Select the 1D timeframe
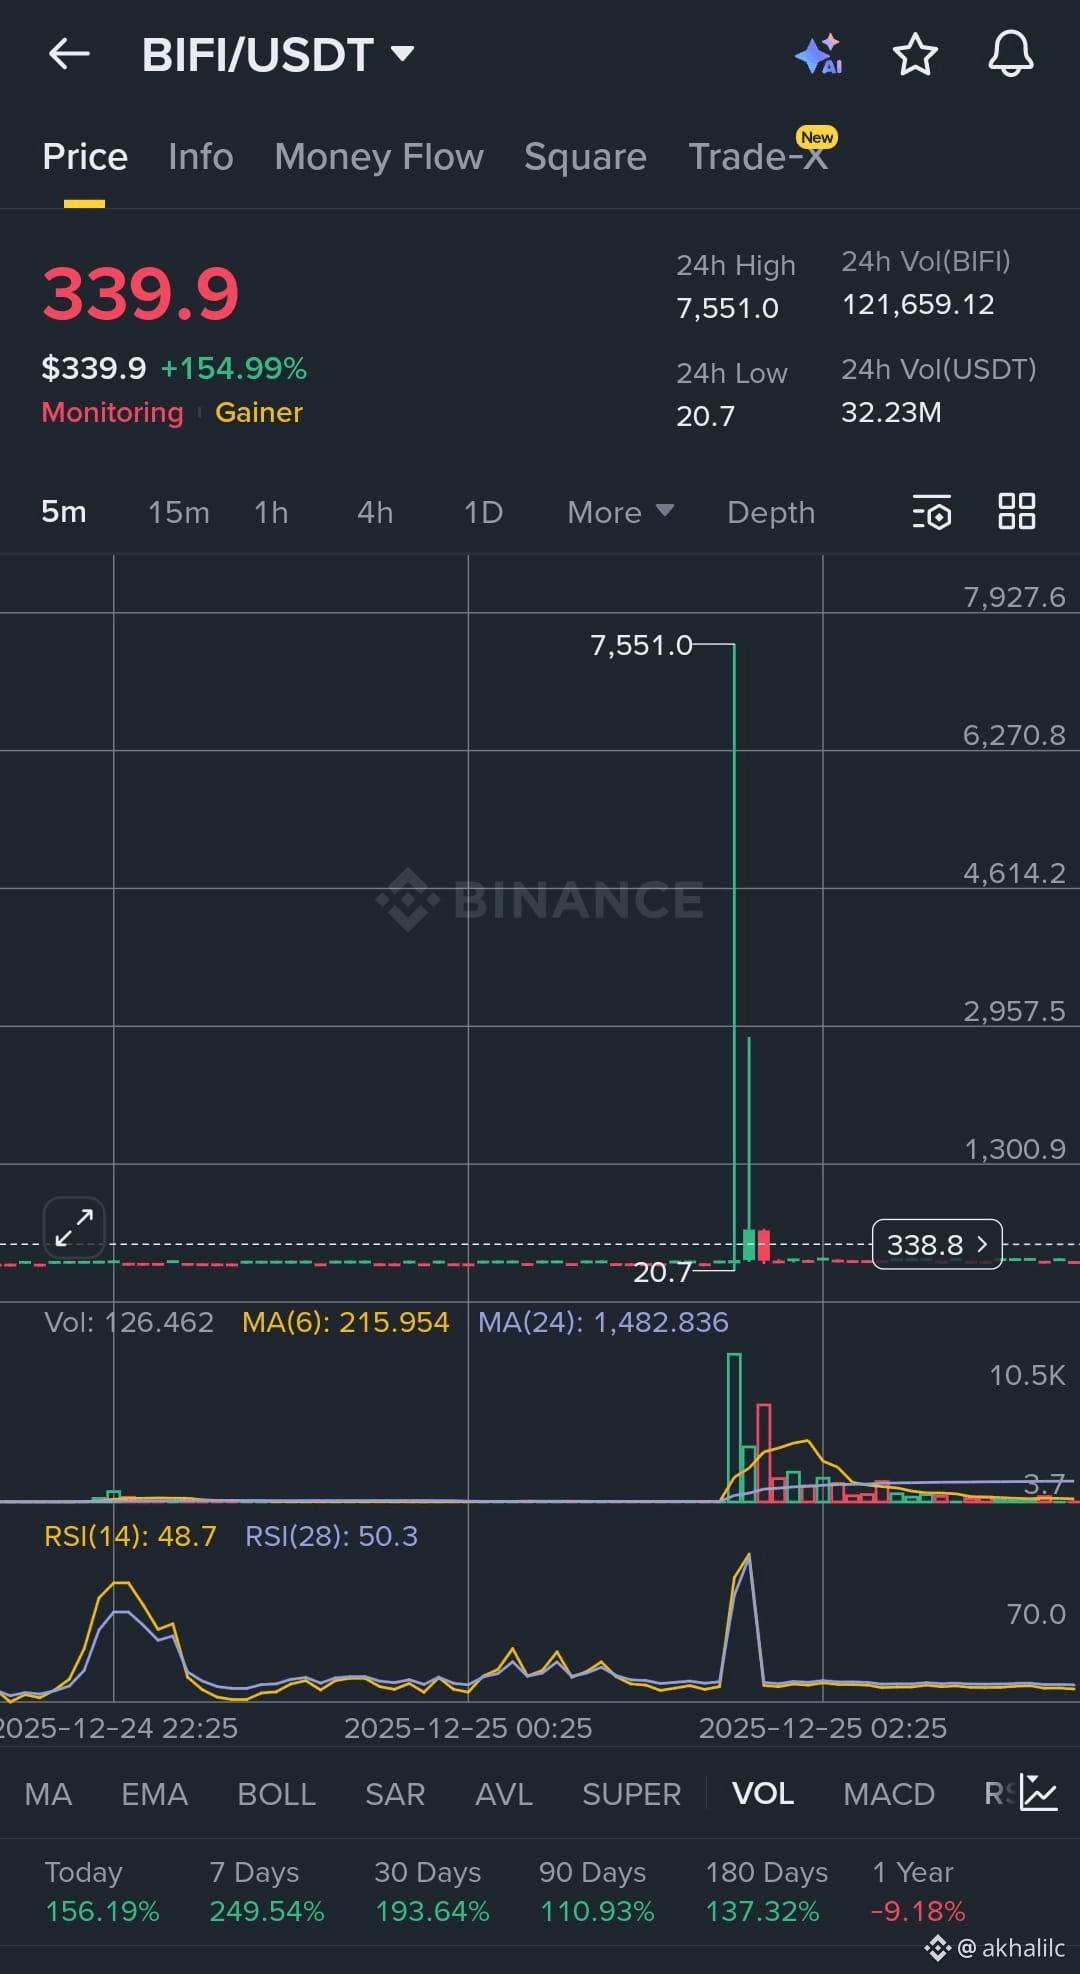This screenshot has width=1080, height=1974. coord(483,512)
